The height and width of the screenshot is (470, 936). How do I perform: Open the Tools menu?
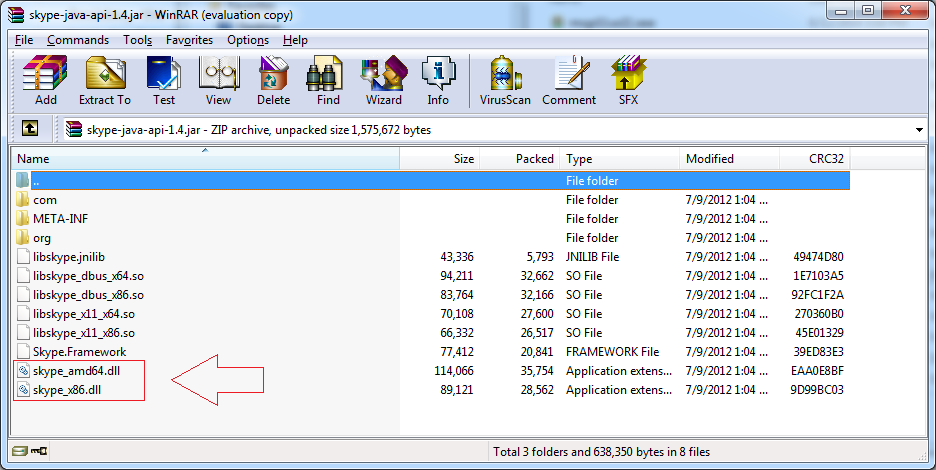tap(137, 40)
